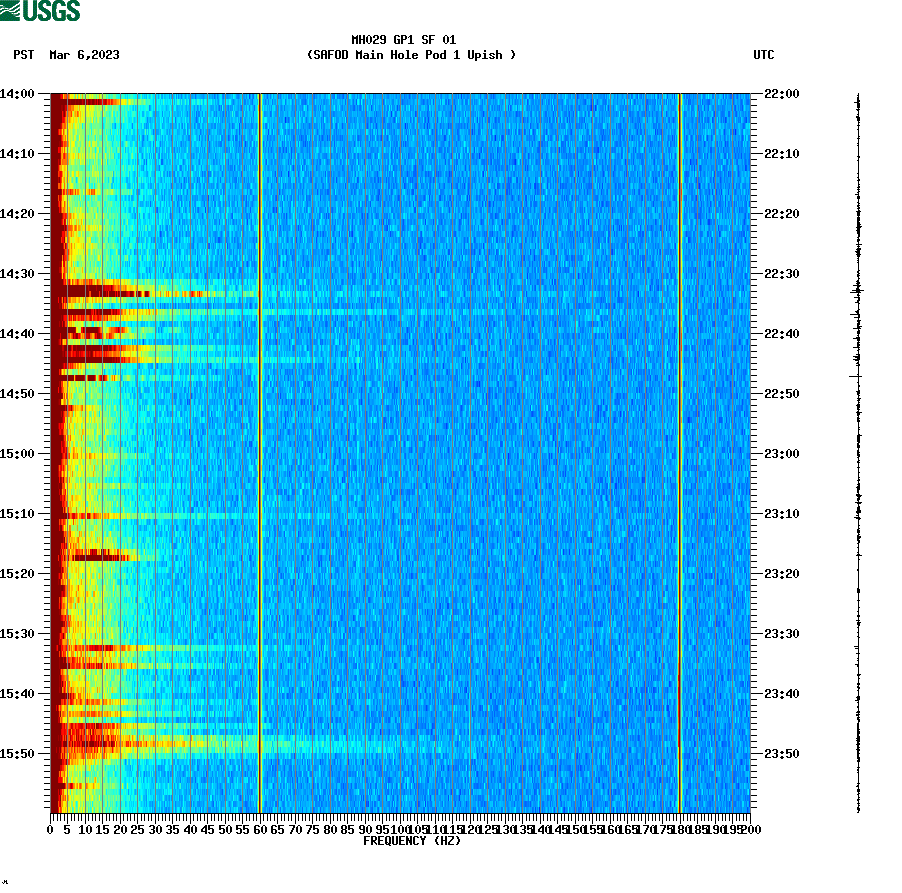Click the USGS logo
902x893 pixels.
pyautogui.click(x=40, y=12)
